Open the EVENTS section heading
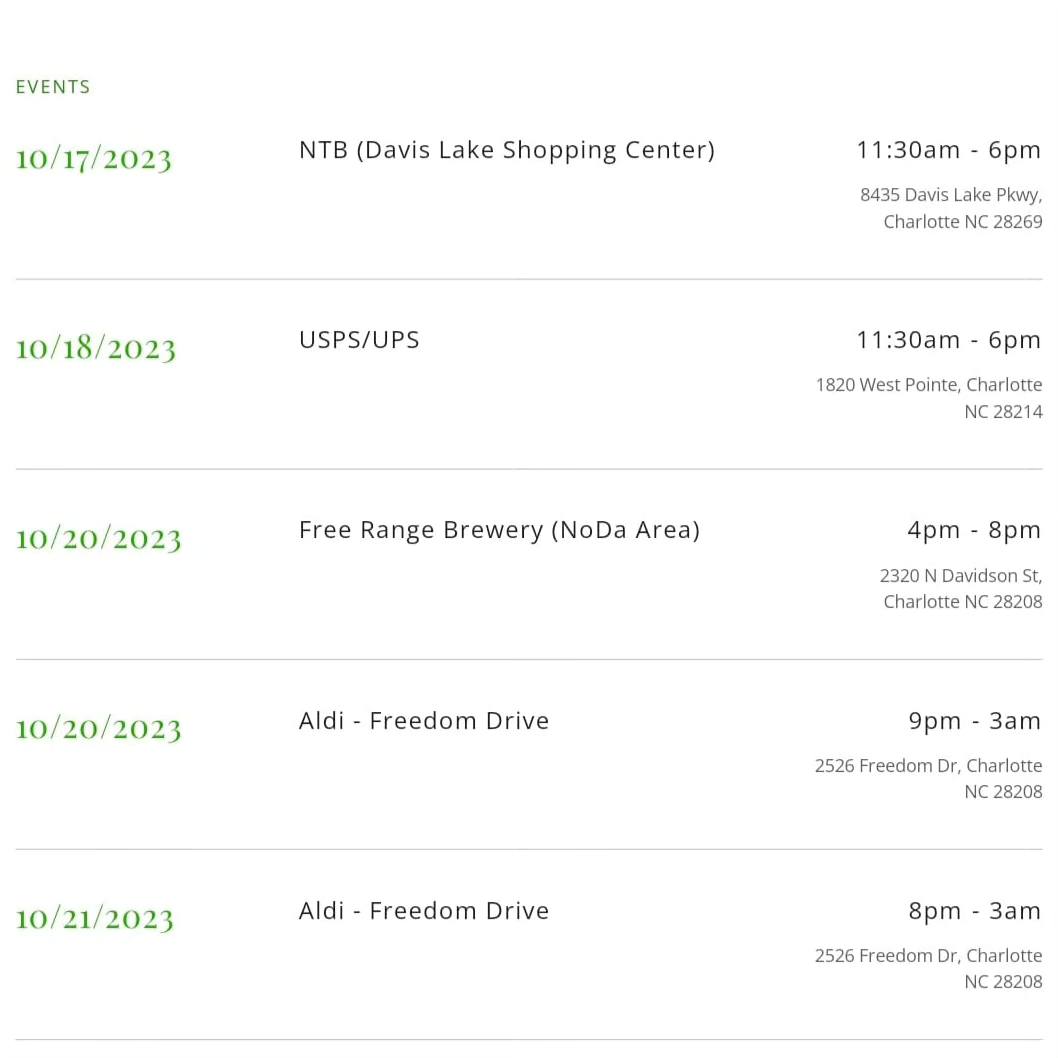1058x1058 pixels. pyautogui.click(x=53, y=87)
